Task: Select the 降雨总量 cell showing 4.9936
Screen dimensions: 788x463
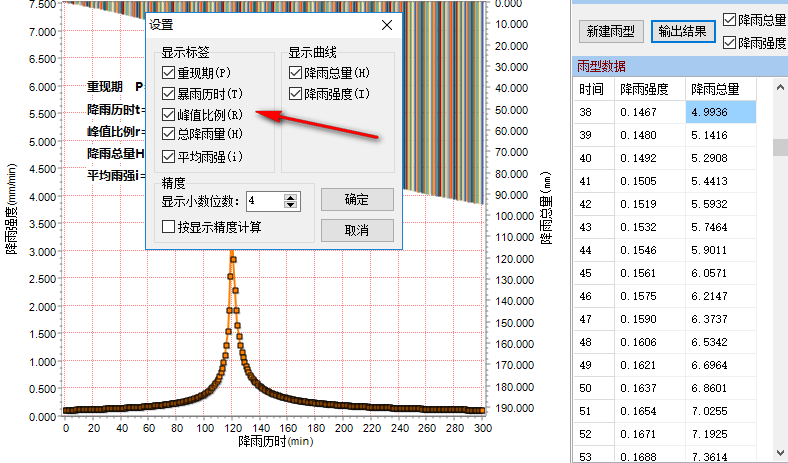Action: click(x=720, y=114)
